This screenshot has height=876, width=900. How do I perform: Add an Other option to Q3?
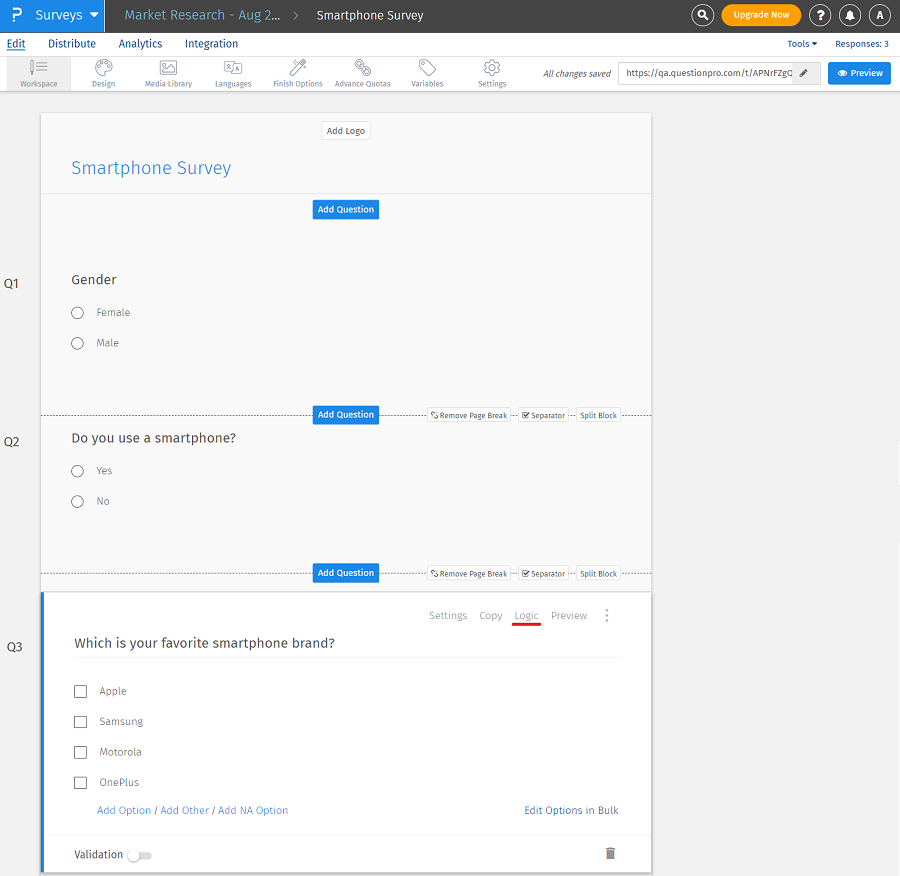[x=184, y=810]
